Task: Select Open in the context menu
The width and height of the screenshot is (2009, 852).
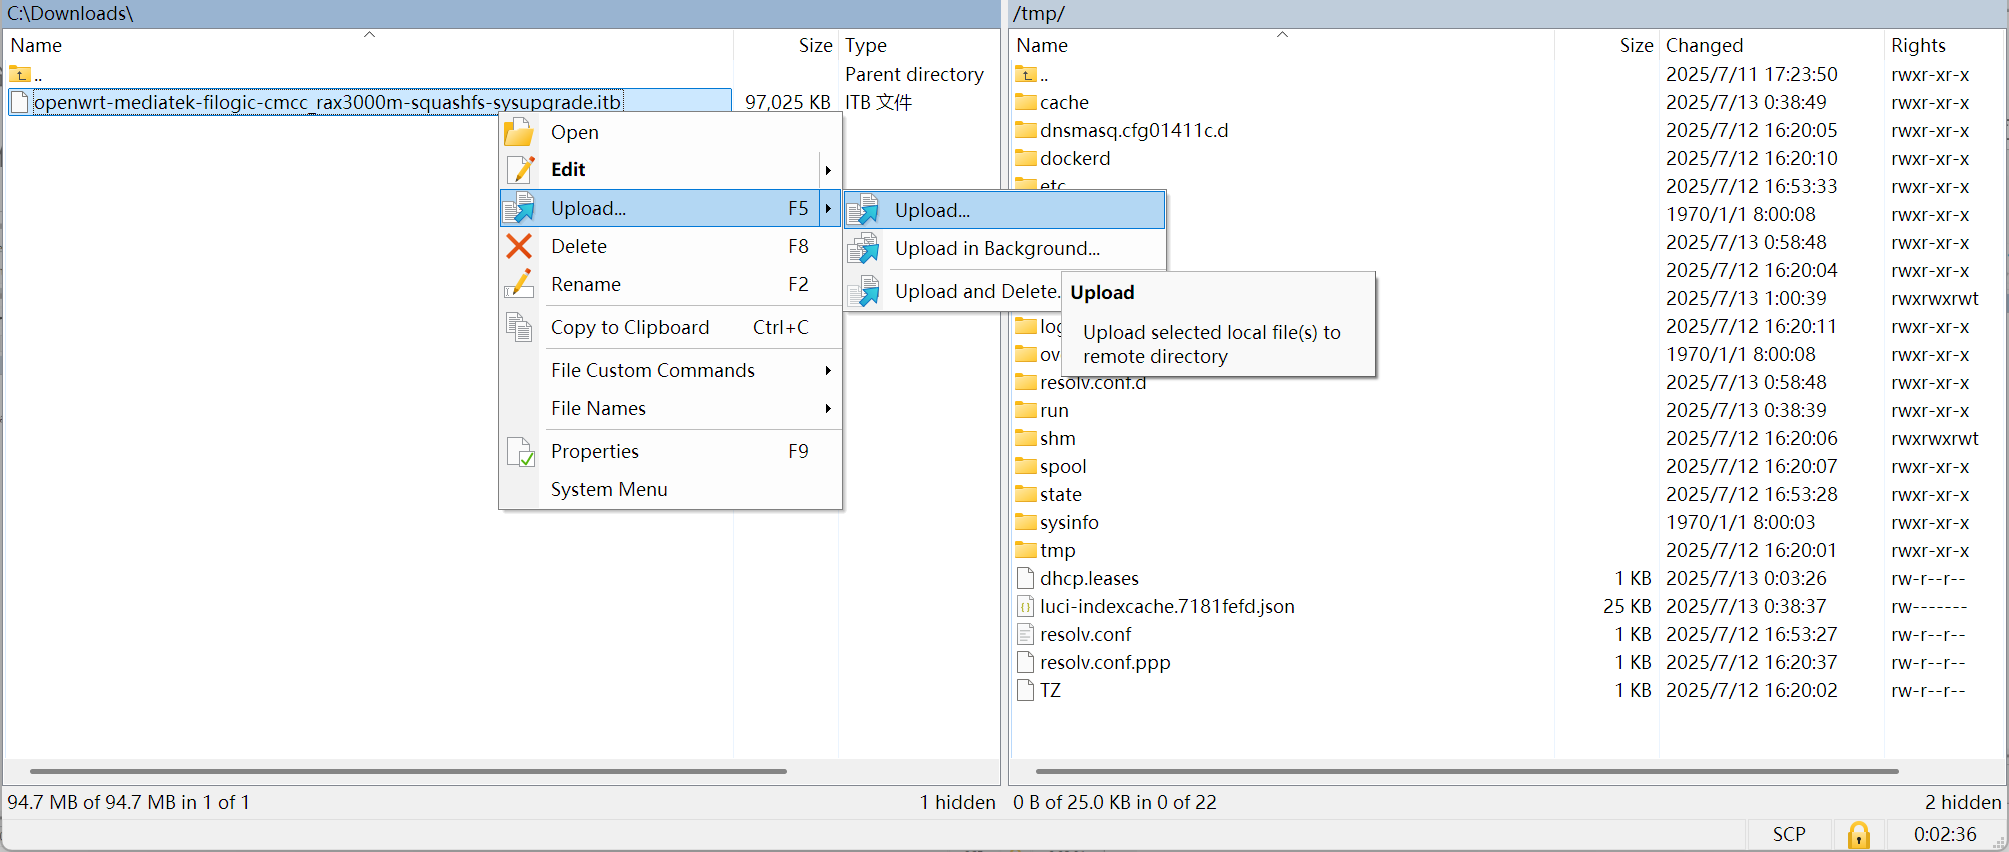Action: (x=670, y=132)
